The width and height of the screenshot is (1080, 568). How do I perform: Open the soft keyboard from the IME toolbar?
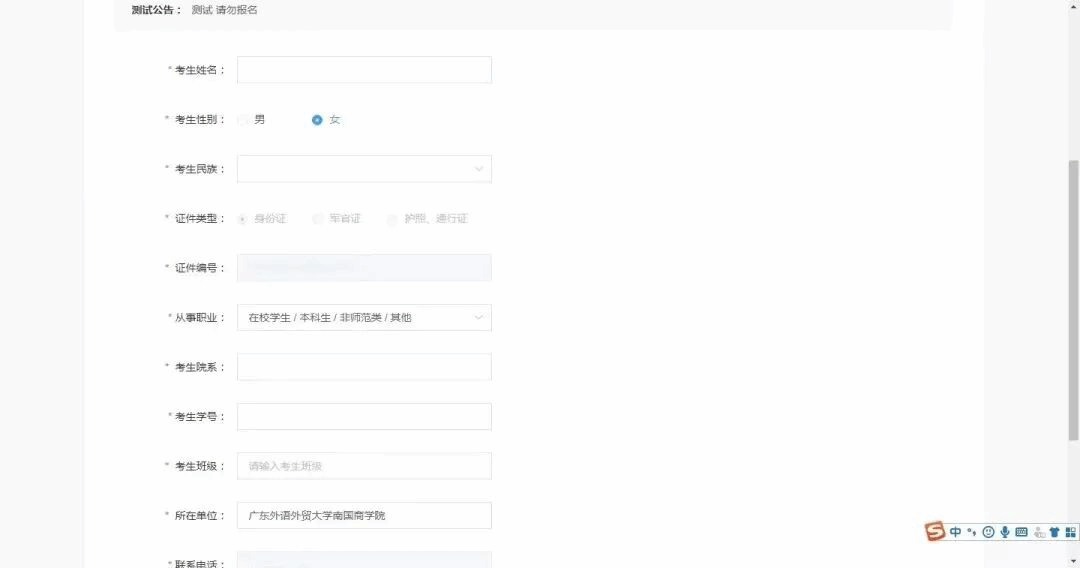1021,532
